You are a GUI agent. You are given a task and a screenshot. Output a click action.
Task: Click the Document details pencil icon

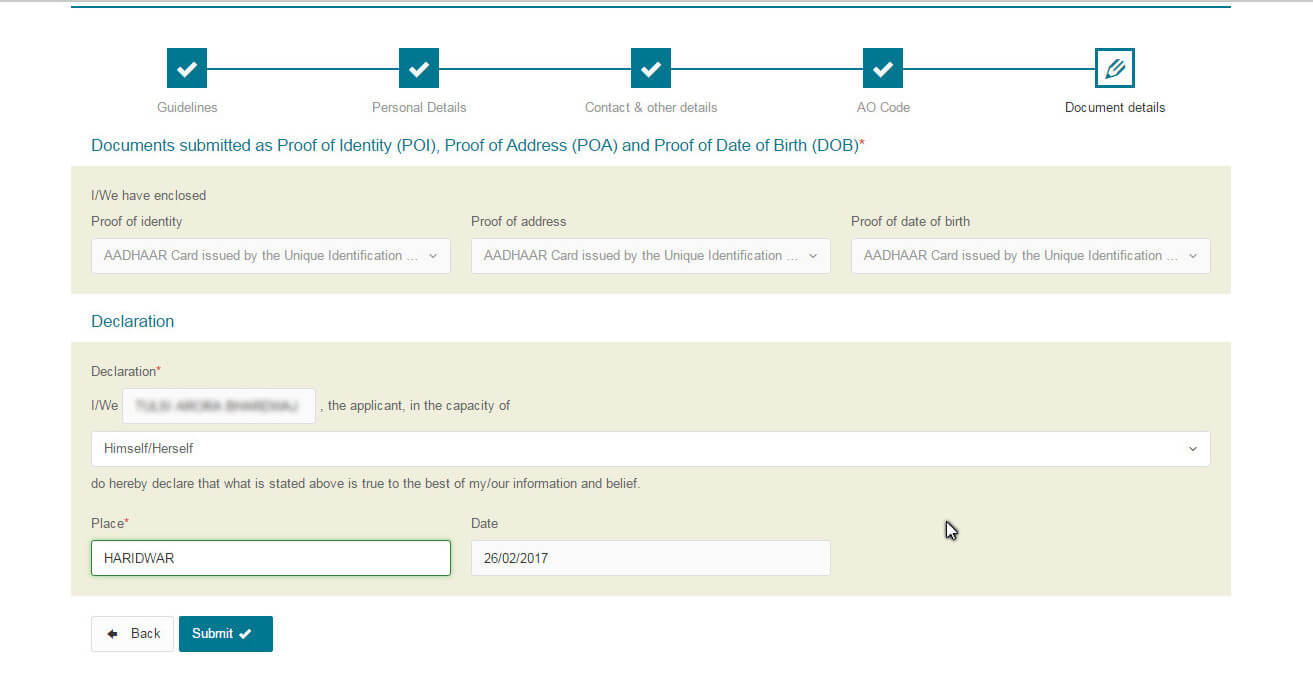pos(1114,67)
